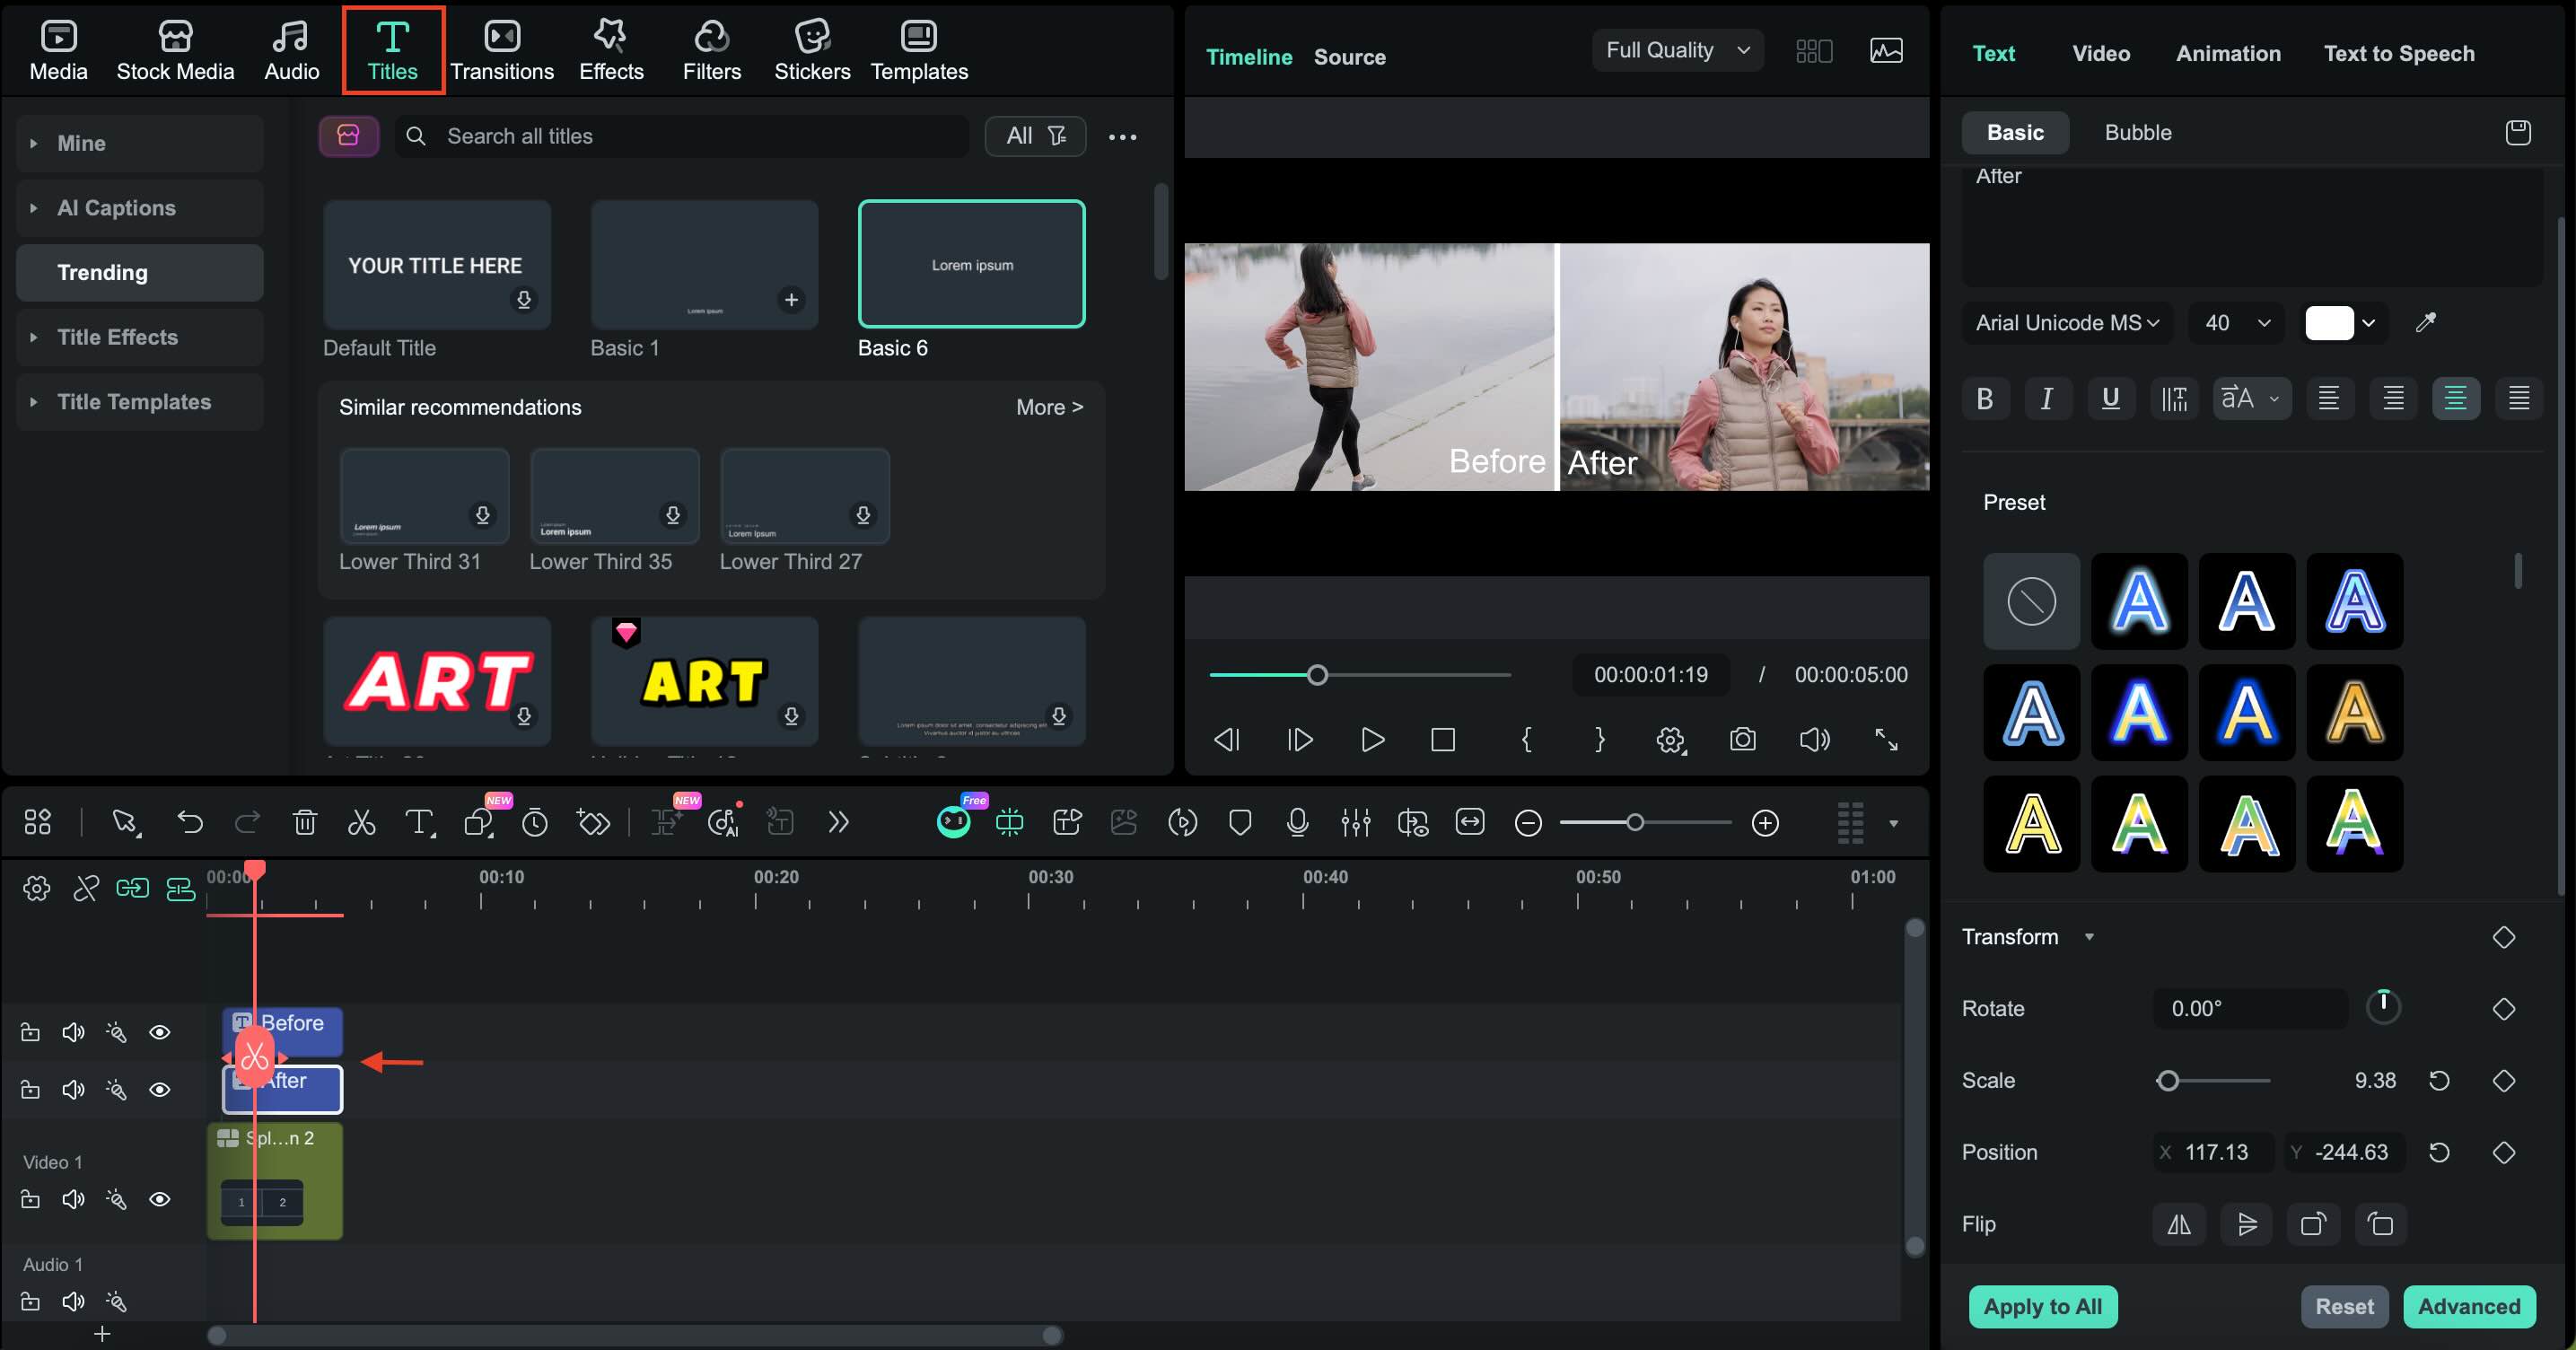Hide the Before title track eye
This screenshot has height=1350, width=2576.
(160, 1032)
